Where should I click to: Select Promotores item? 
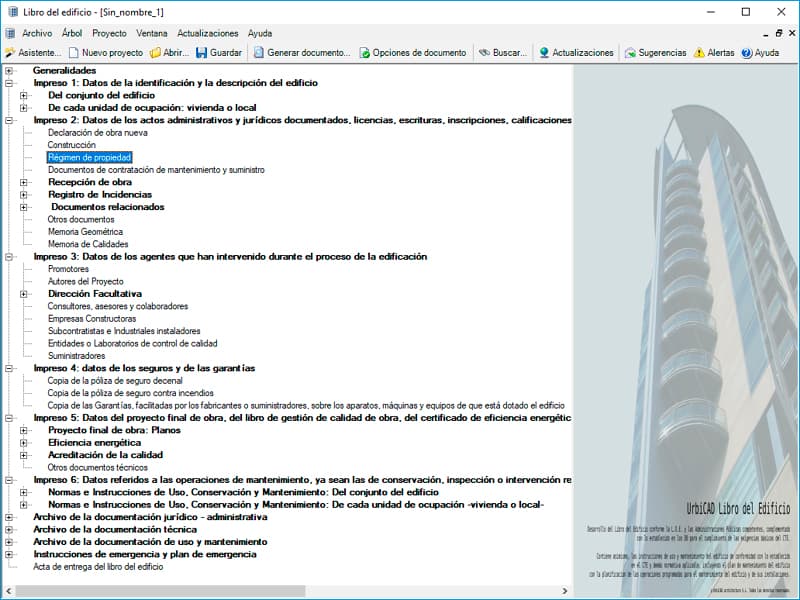(68, 269)
